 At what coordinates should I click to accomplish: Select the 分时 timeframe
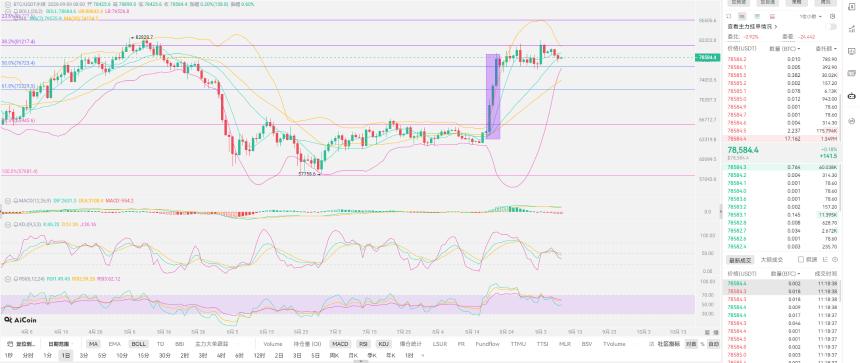pos(27,355)
